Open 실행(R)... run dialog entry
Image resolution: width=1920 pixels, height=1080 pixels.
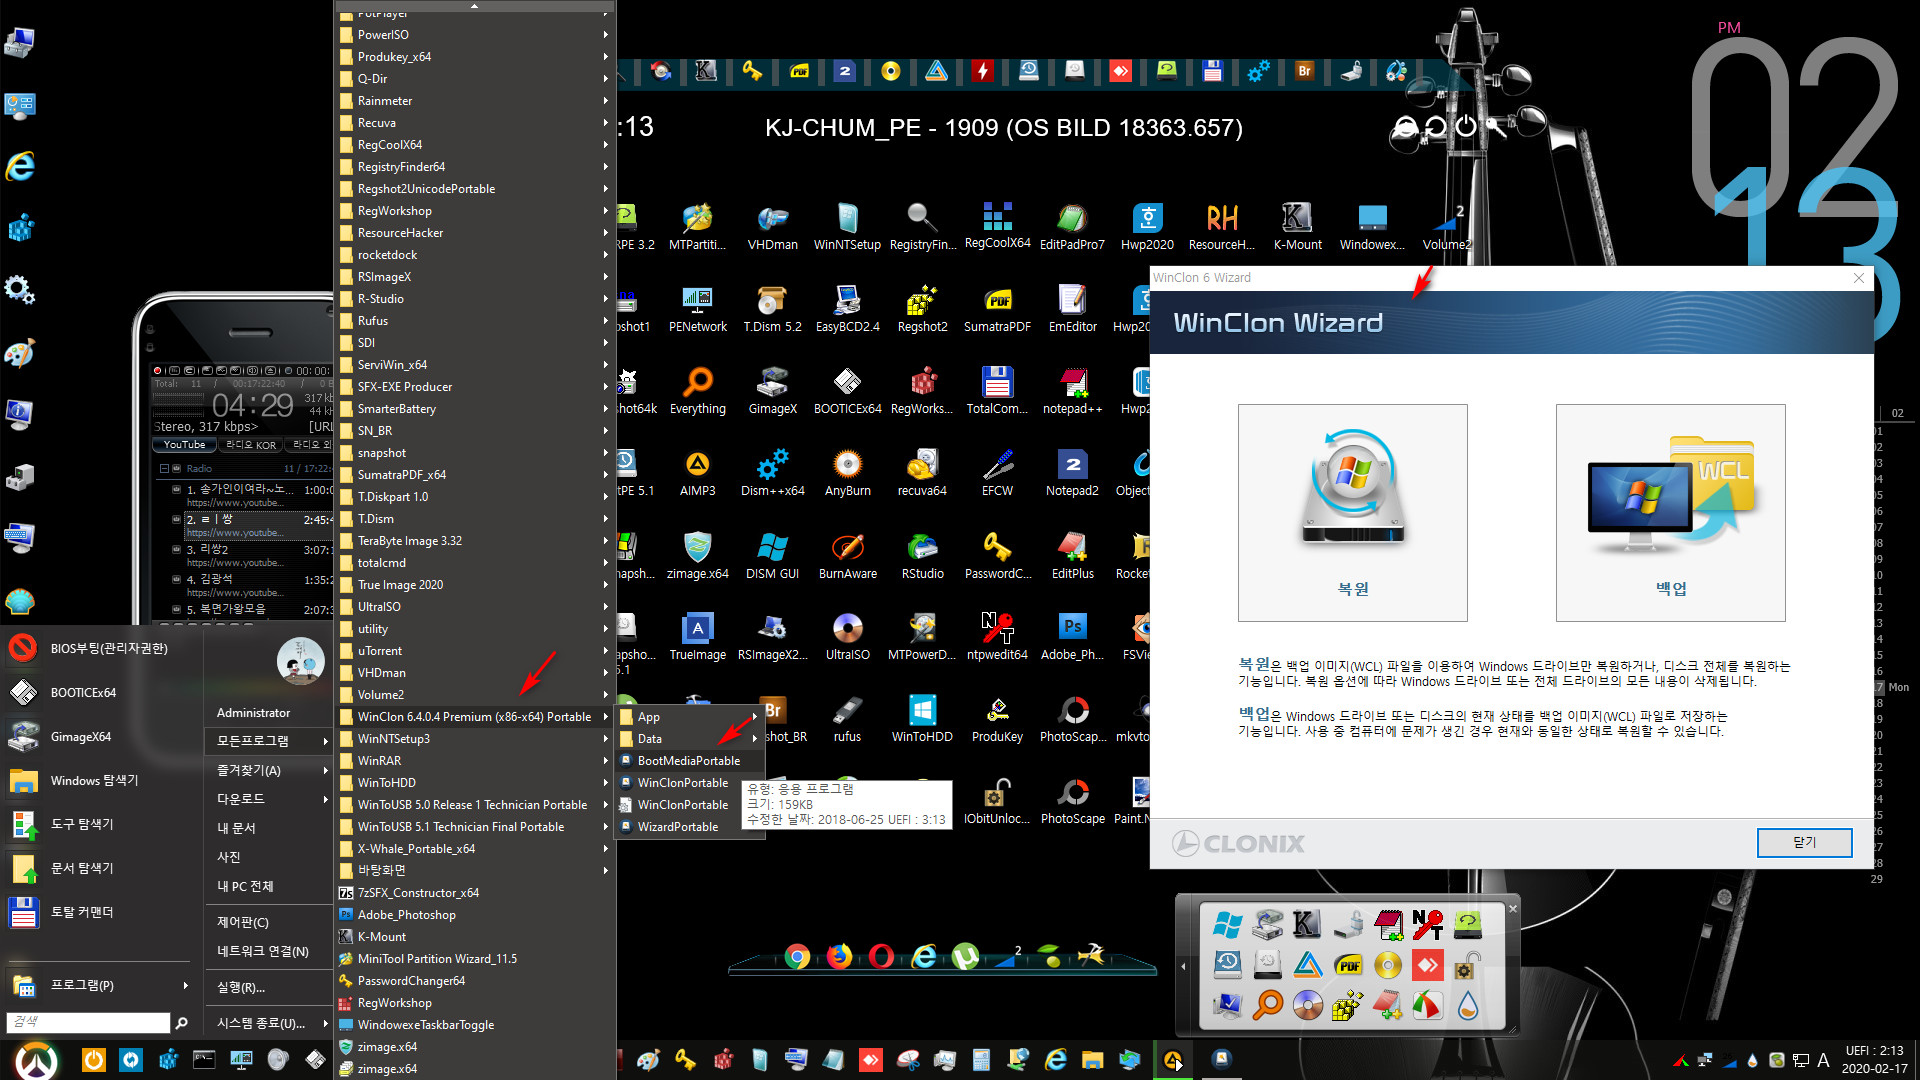point(269,986)
